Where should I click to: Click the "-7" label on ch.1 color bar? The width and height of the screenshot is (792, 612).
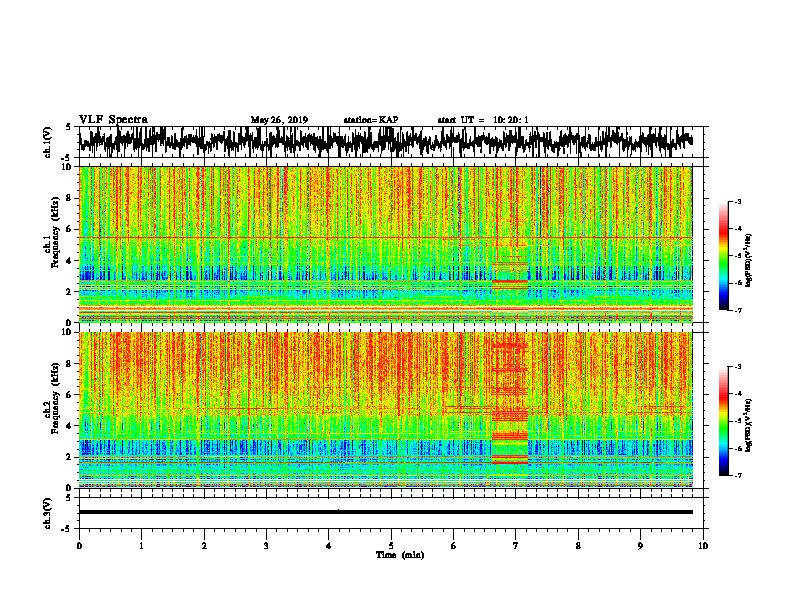(738, 310)
